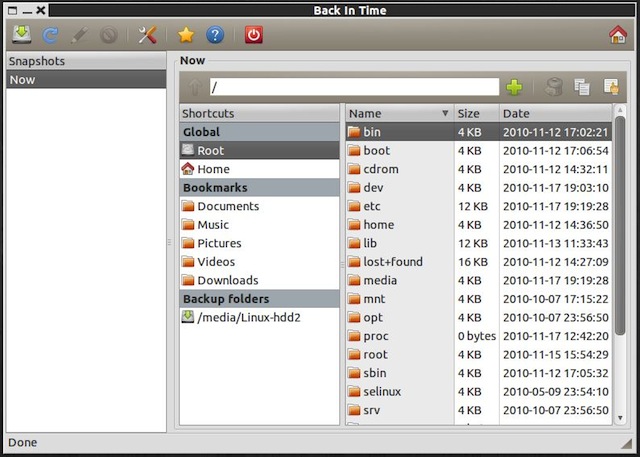Click the Restore disk icon
The image size is (640, 457).
(x=553, y=87)
